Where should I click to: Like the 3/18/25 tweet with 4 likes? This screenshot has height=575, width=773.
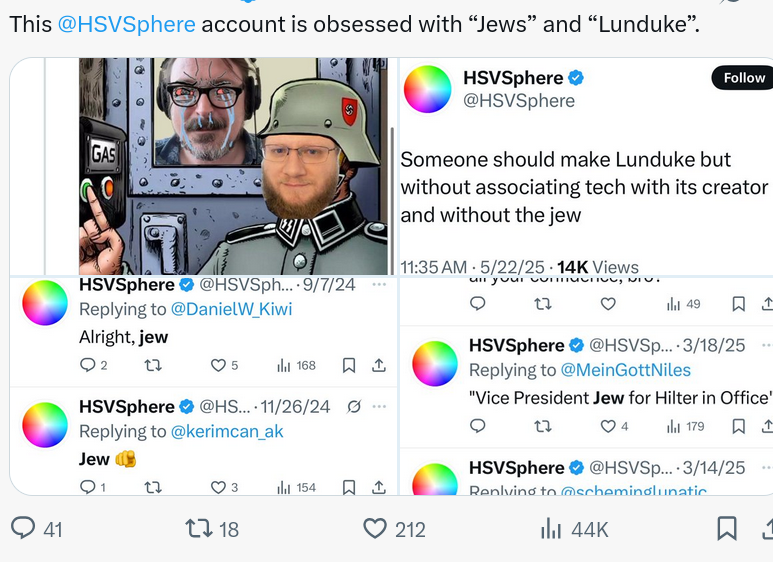point(614,426)
